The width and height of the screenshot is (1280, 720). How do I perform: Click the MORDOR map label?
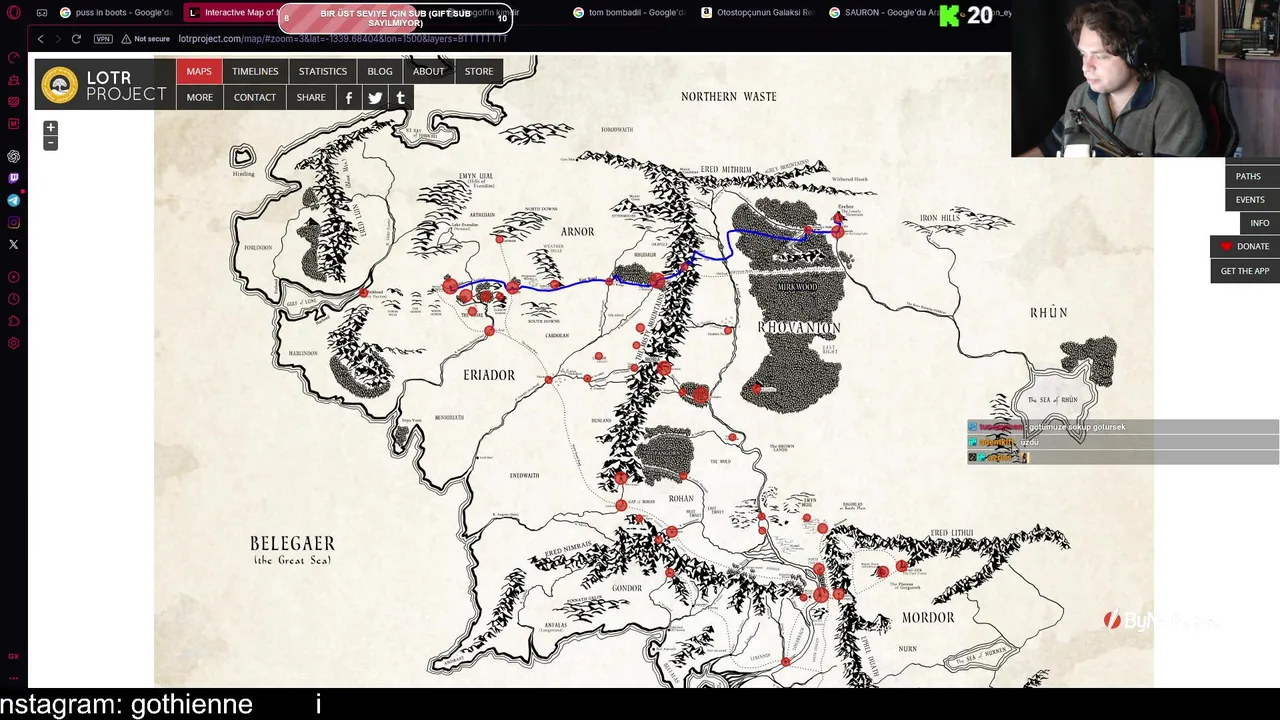pos(928,618)
